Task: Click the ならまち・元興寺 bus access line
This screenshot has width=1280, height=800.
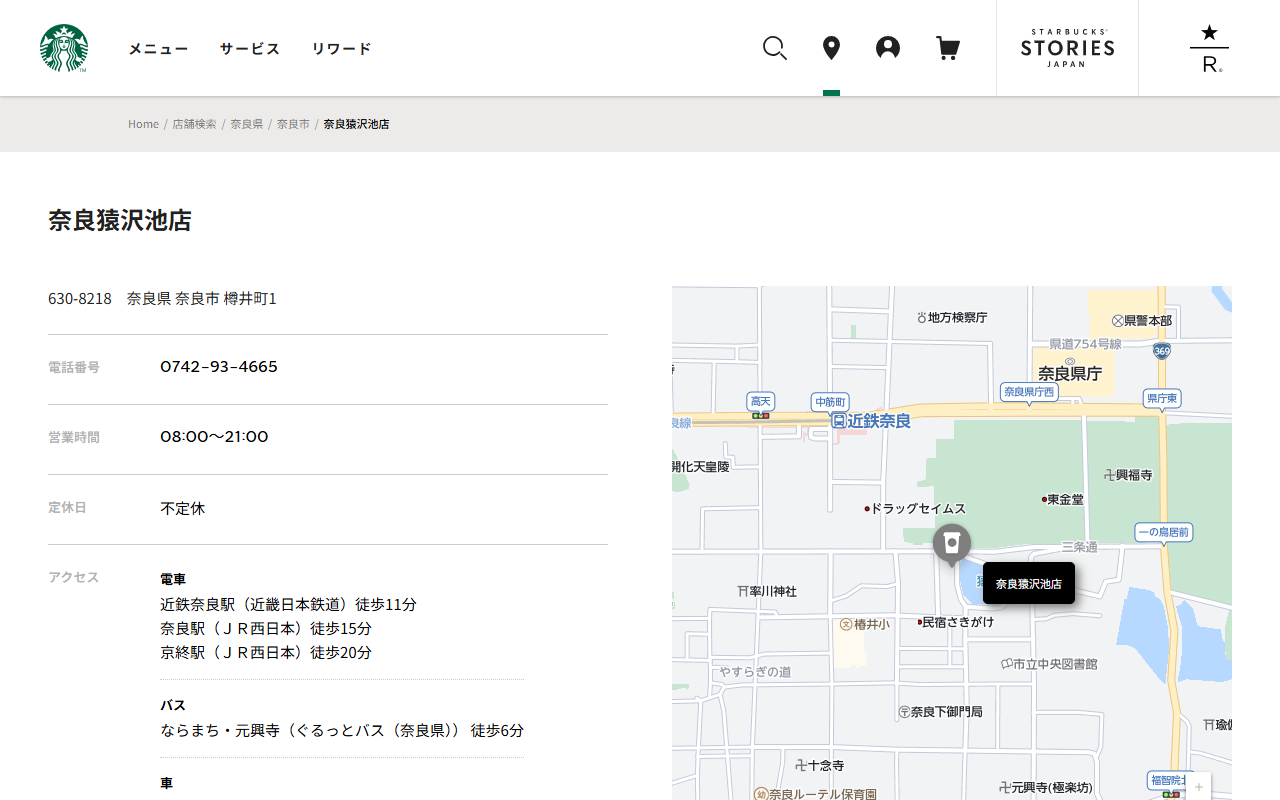Action: (342, 731)
